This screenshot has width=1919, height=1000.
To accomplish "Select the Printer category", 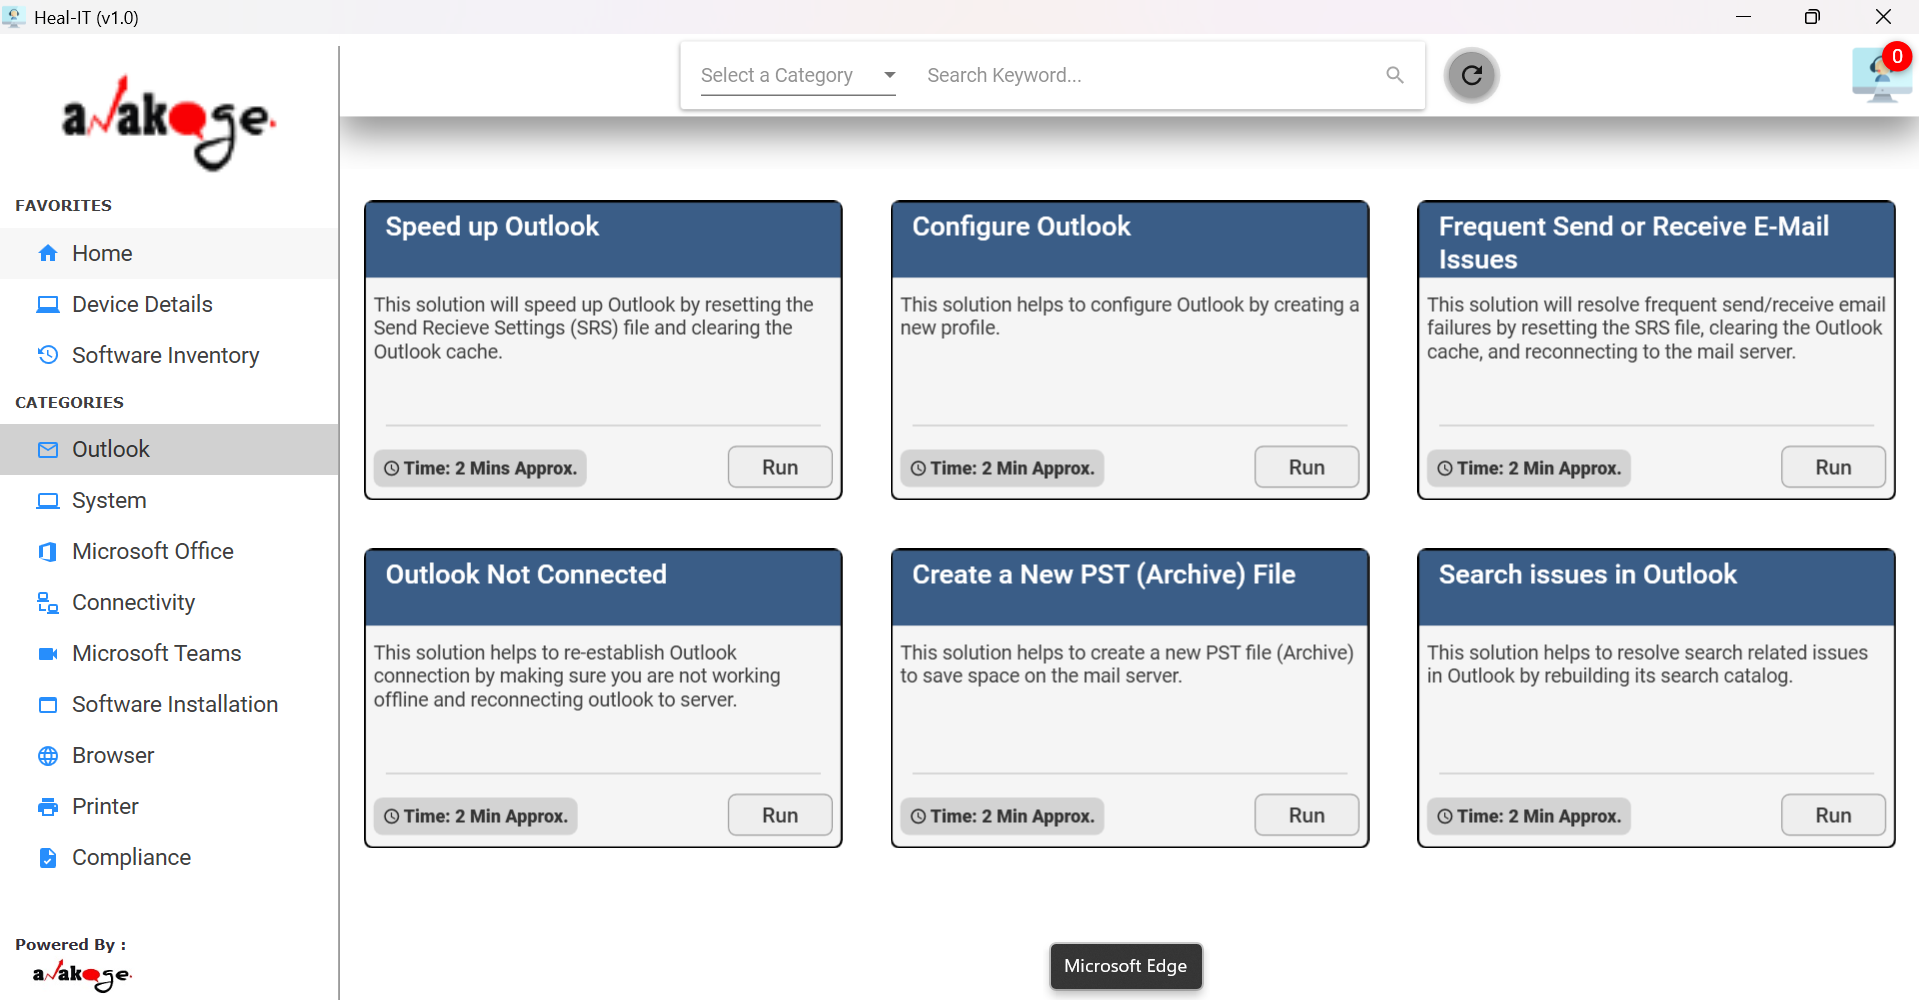I will coord(169,806).
